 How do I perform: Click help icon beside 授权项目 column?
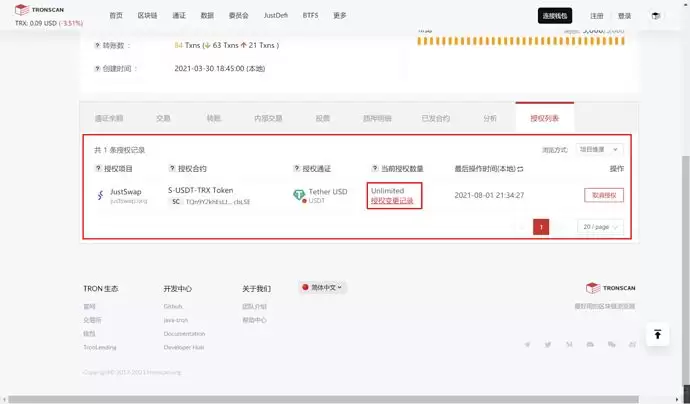98,169
